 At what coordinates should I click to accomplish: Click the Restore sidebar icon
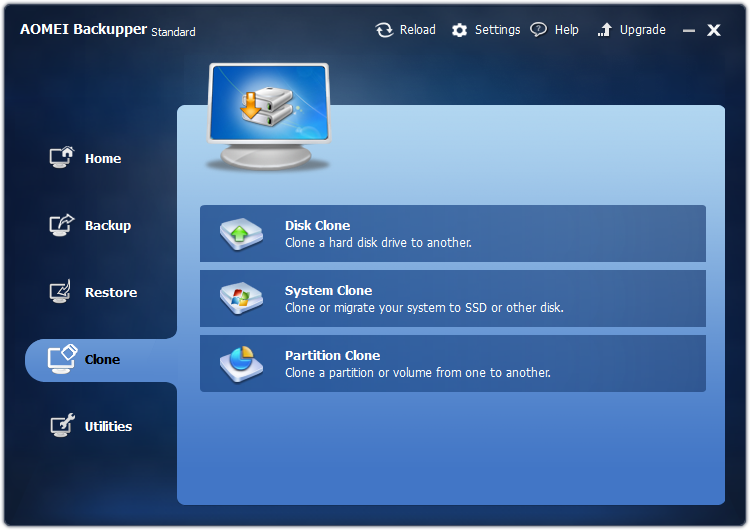point(61,291)
